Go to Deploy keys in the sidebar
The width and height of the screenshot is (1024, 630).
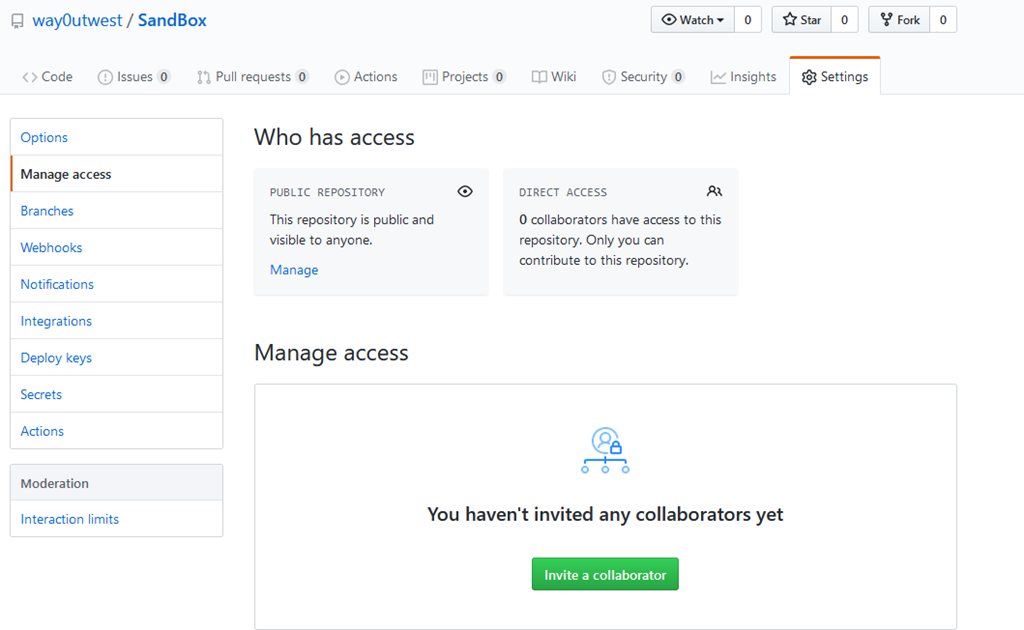[x=56, y=358]
